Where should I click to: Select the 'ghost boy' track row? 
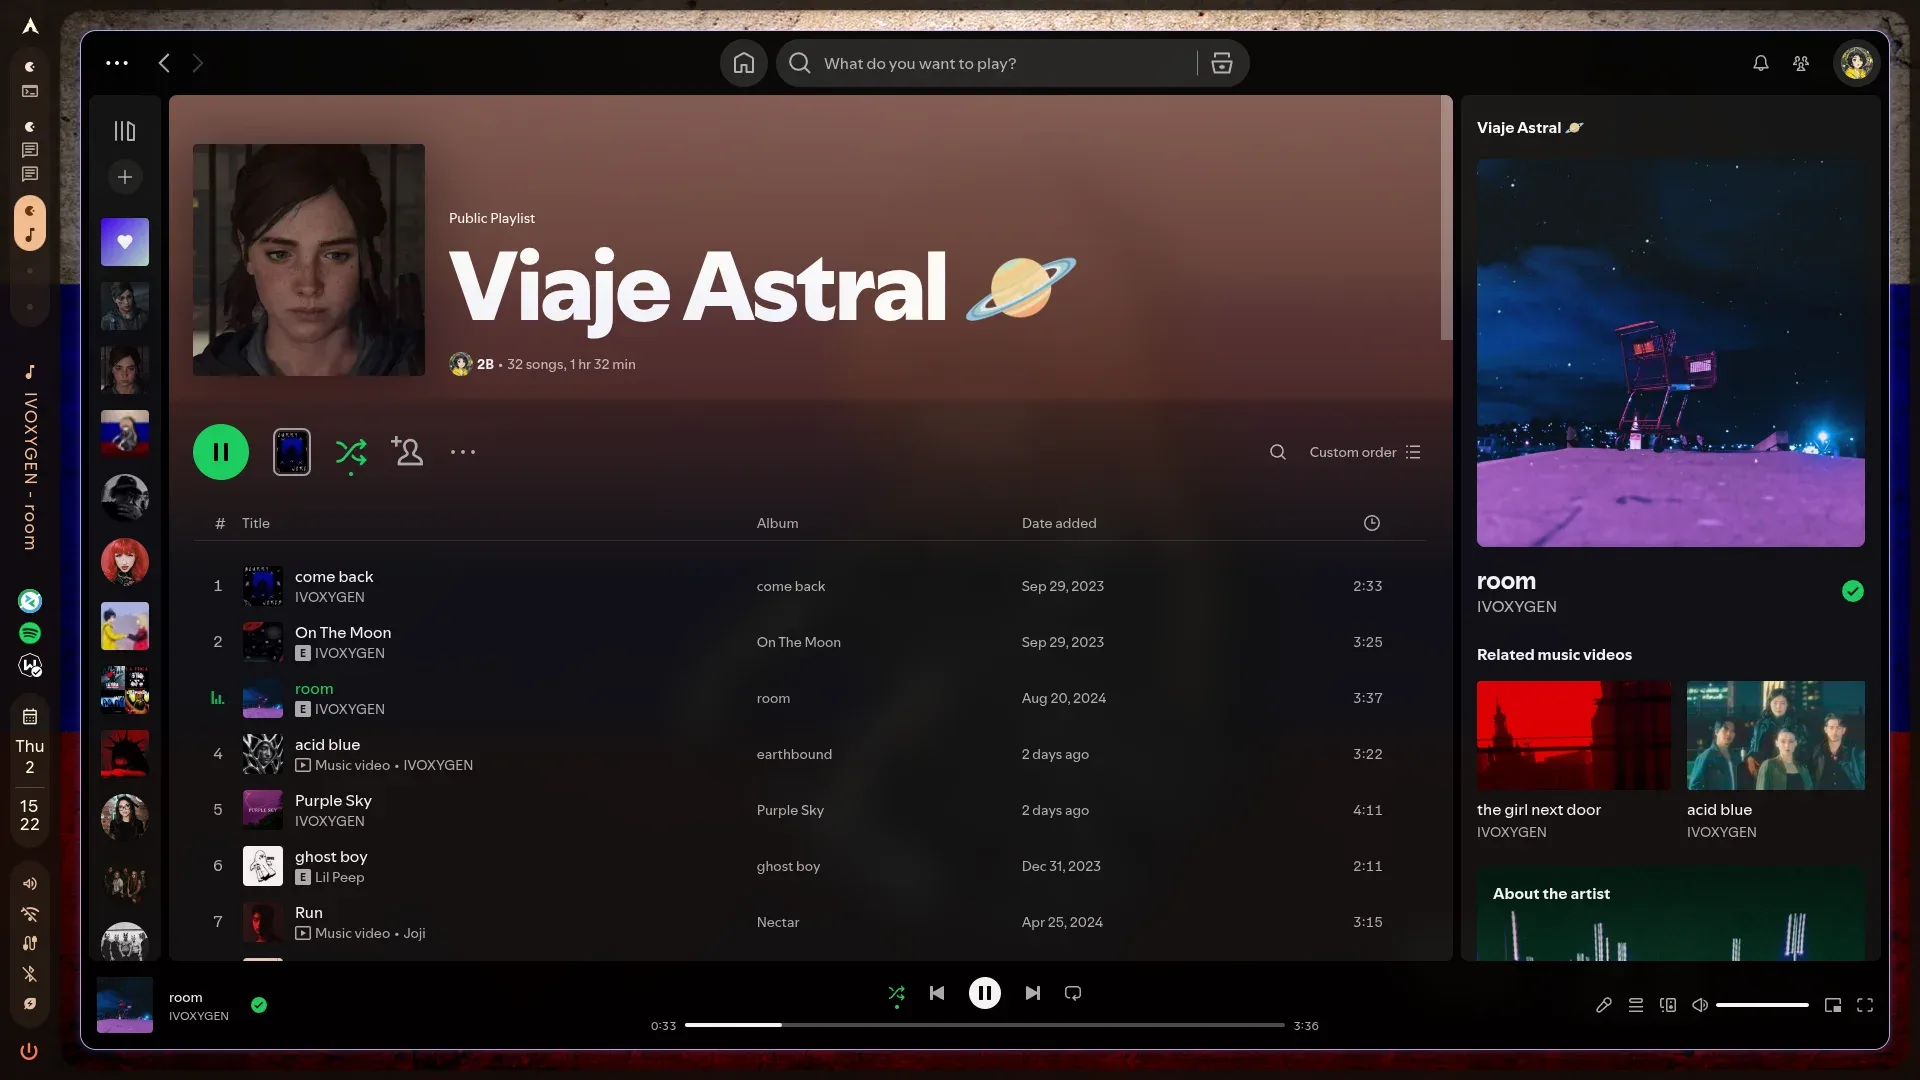[x=810, y=866]
